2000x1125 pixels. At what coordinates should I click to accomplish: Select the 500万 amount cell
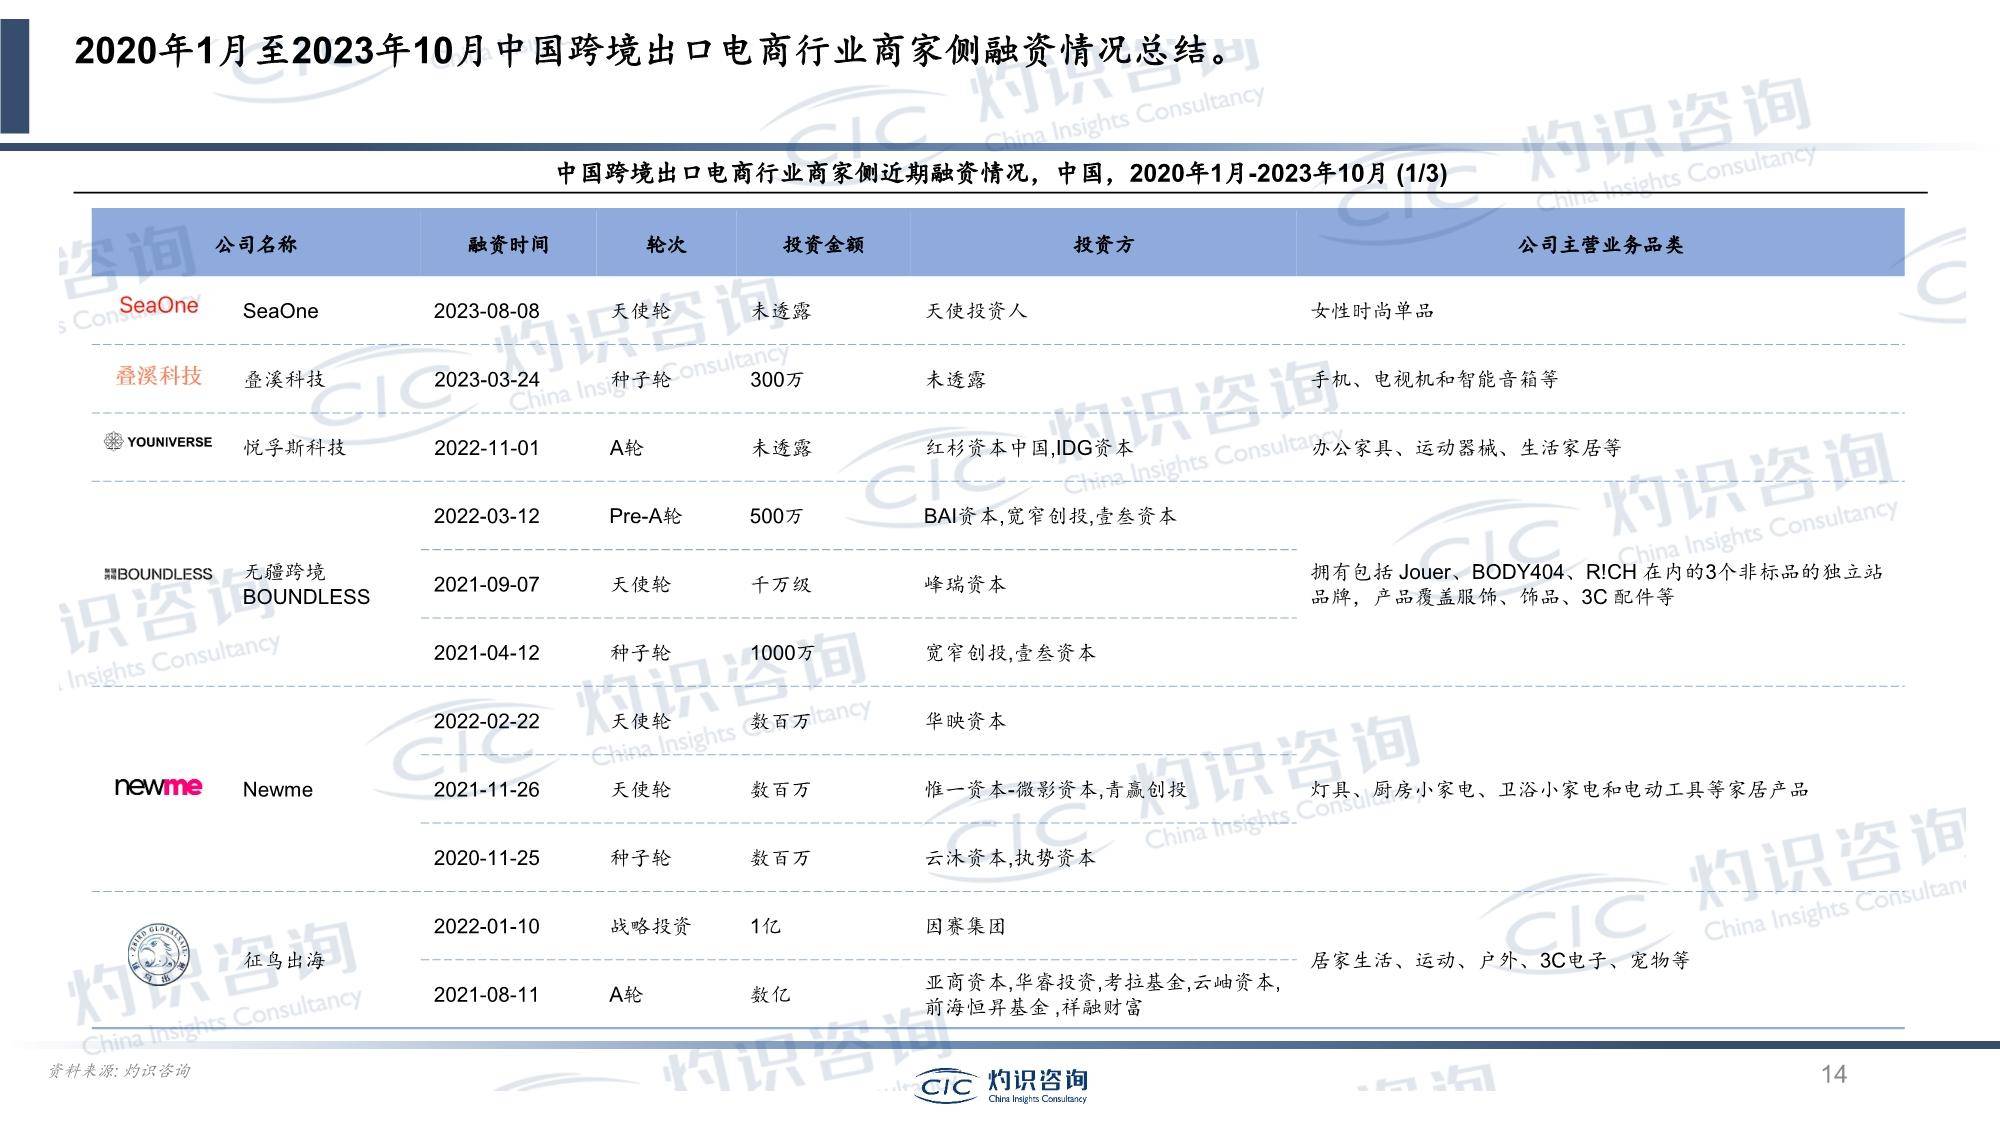776,516
